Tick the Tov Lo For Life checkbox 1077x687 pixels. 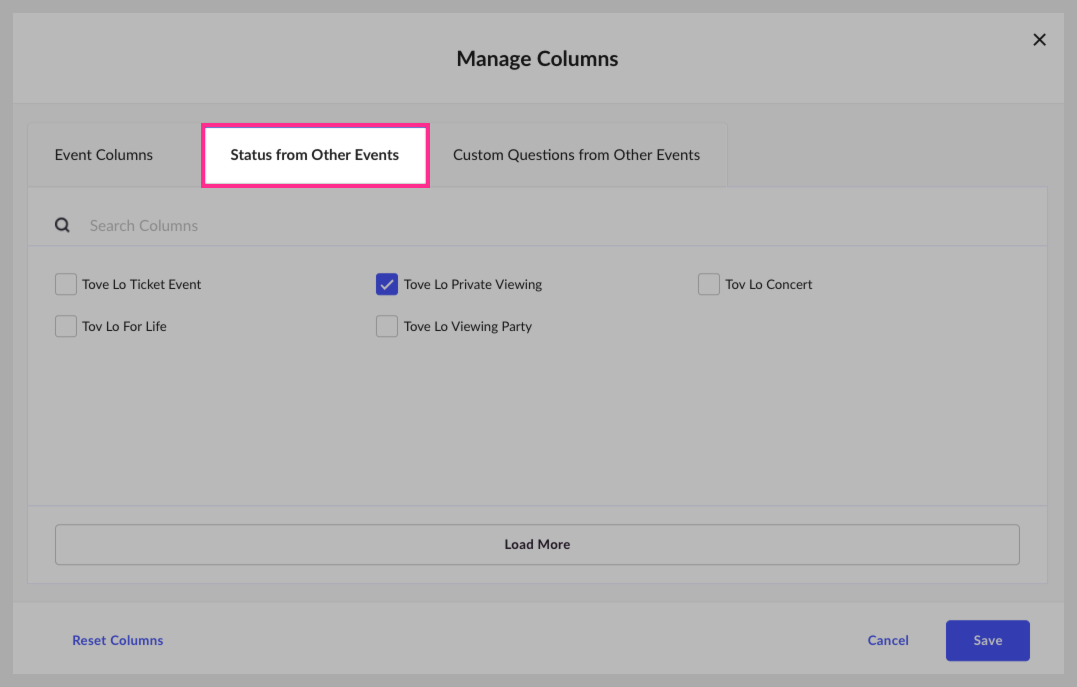pos(66,326)
